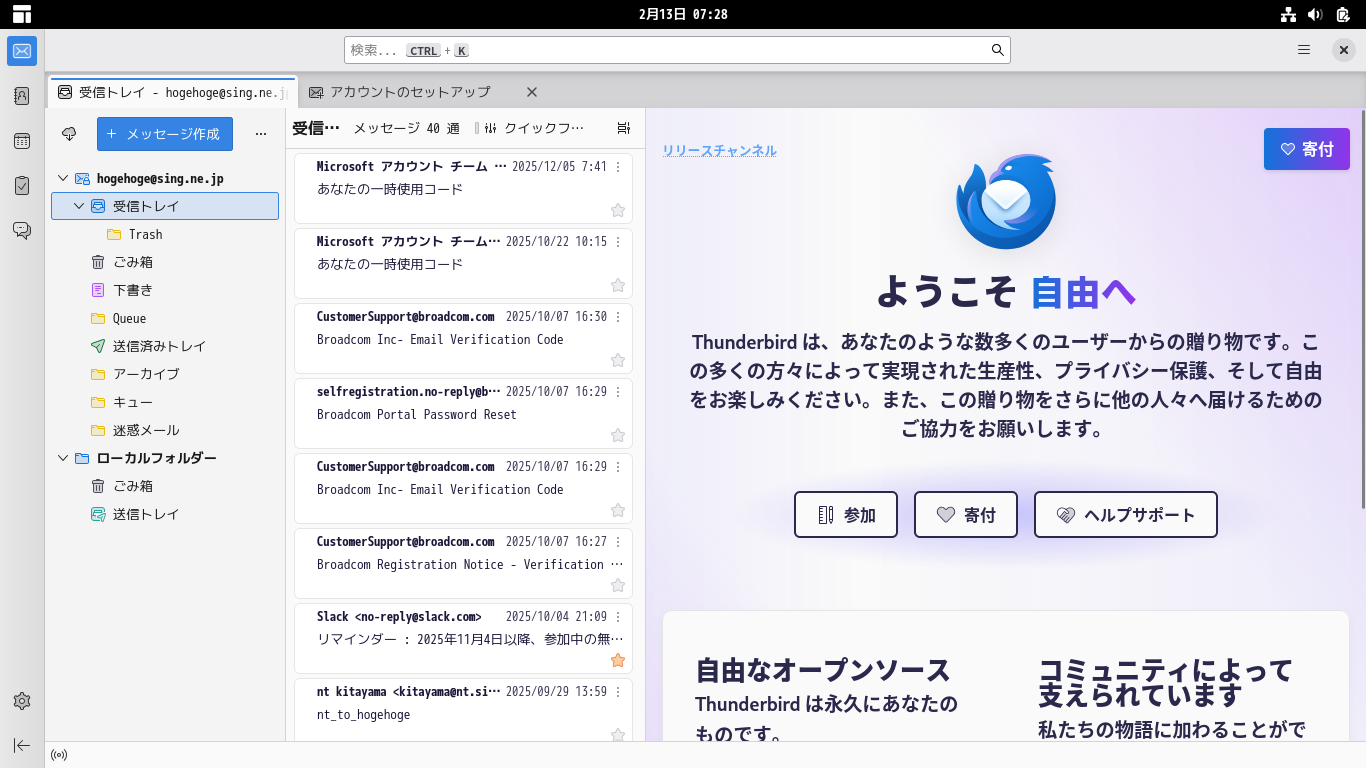Image resolution: width=1366 pixels, height=768 pixels.
Task: Open the Address Book space
Action: 22,96
